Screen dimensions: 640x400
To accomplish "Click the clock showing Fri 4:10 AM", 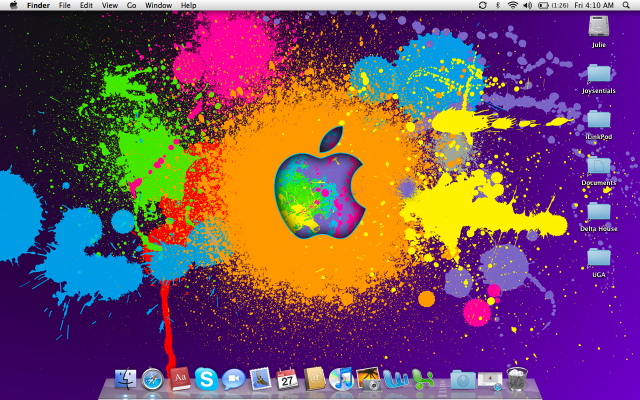I will point(594,5).
